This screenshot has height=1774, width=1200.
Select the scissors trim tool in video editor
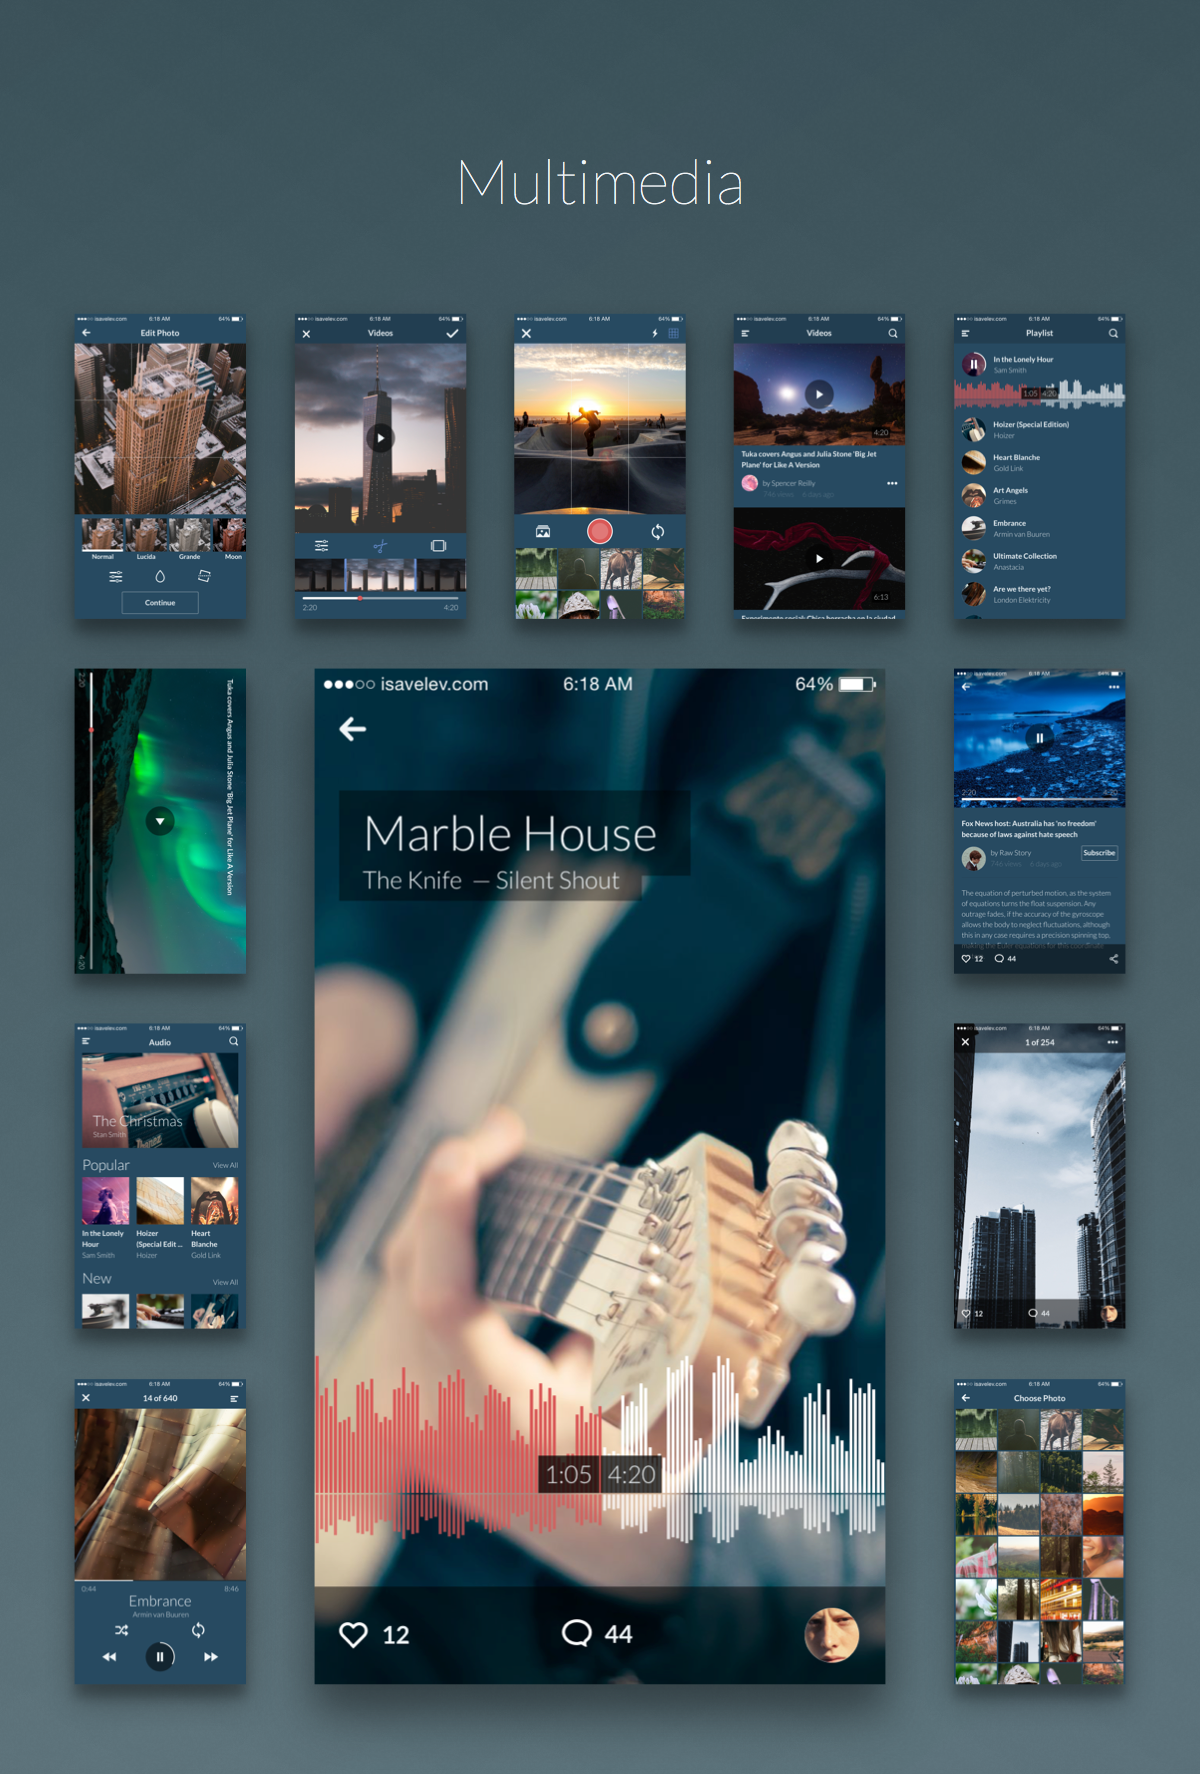[x=380, y=546]
